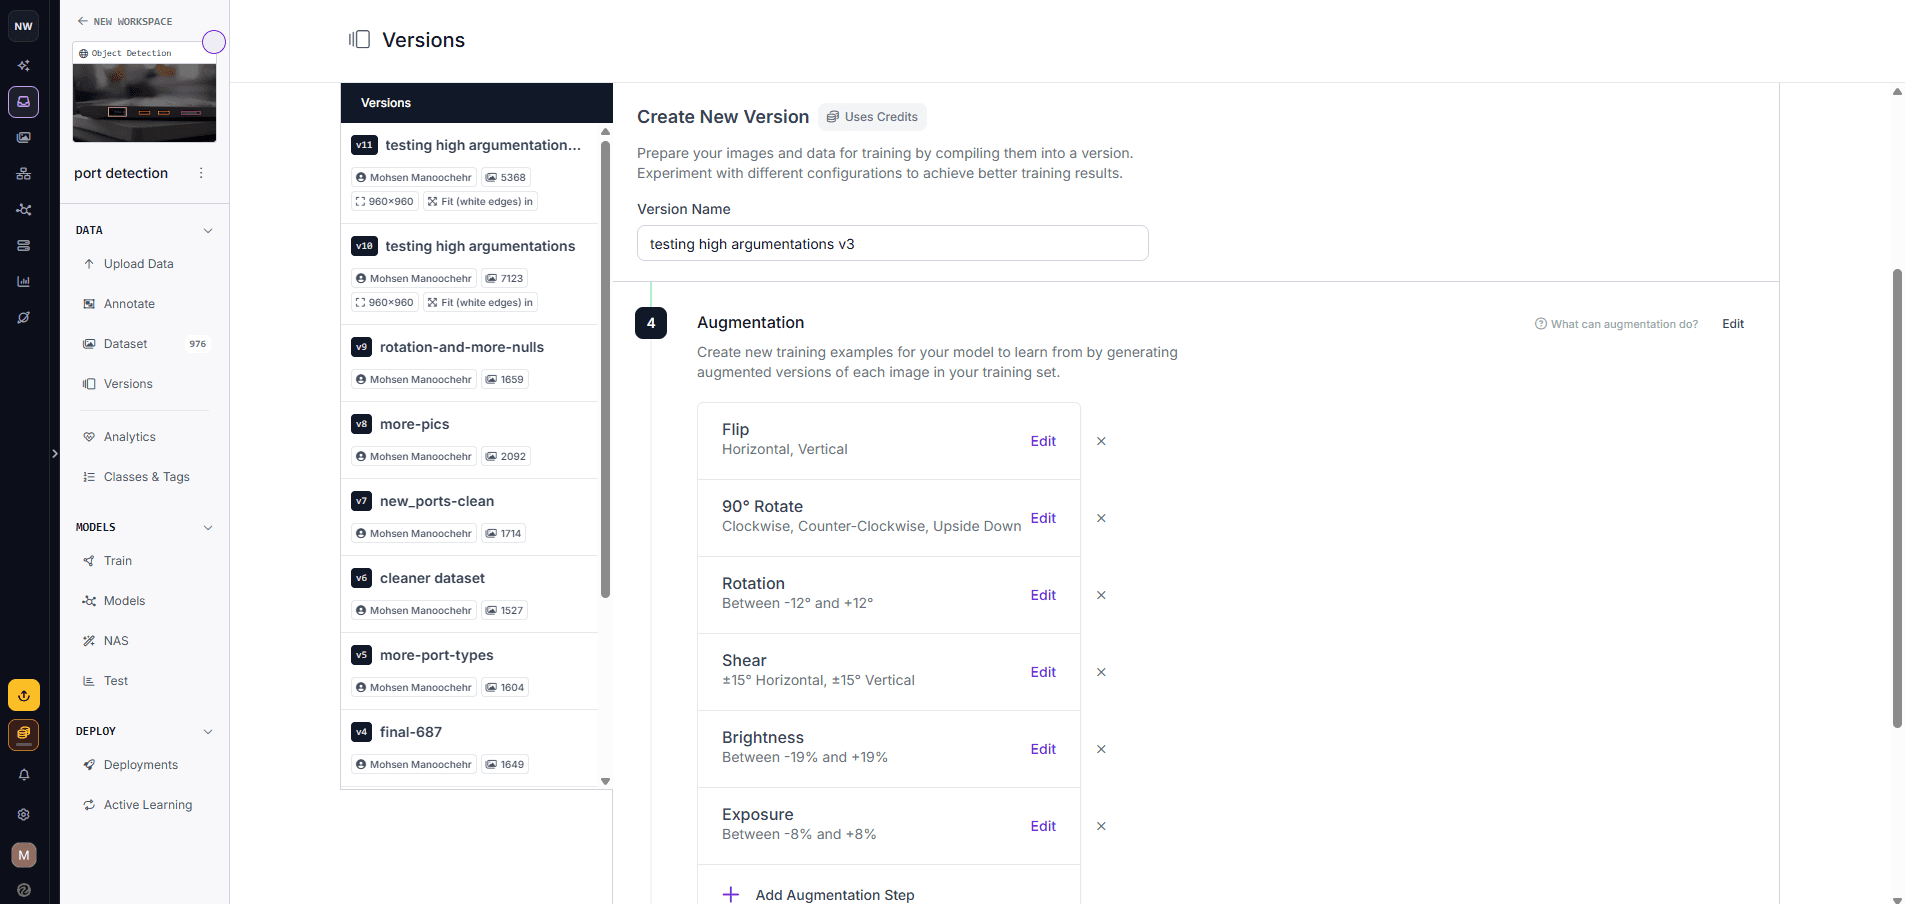Collapse the MODELS section
The image size is (1917, 904).
point(208,527)
